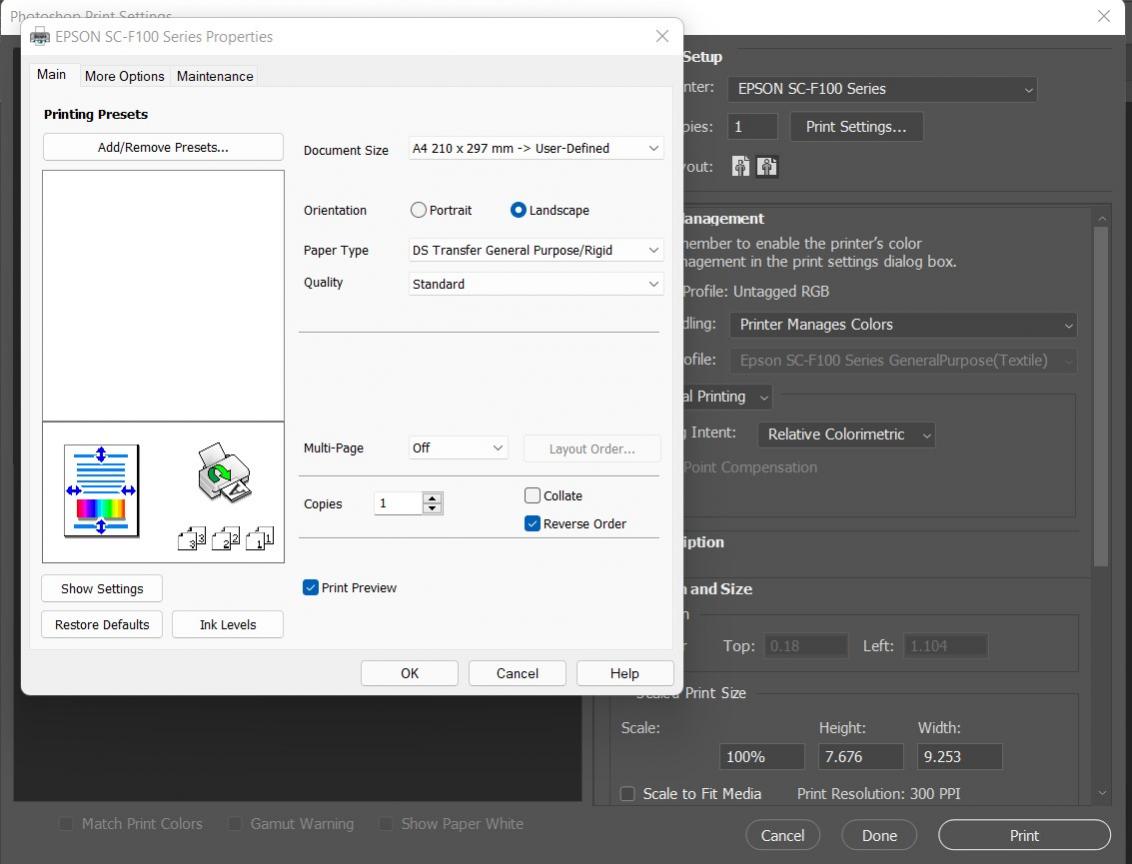The height and width of the screenshot is (864, 1132).
Task: Switch to the More Options tab
Action: (124, 76)
